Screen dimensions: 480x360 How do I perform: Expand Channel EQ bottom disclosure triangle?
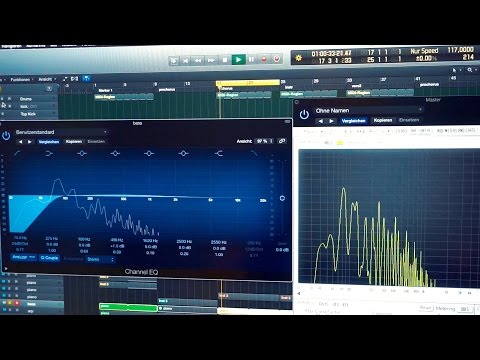[6, 268]
